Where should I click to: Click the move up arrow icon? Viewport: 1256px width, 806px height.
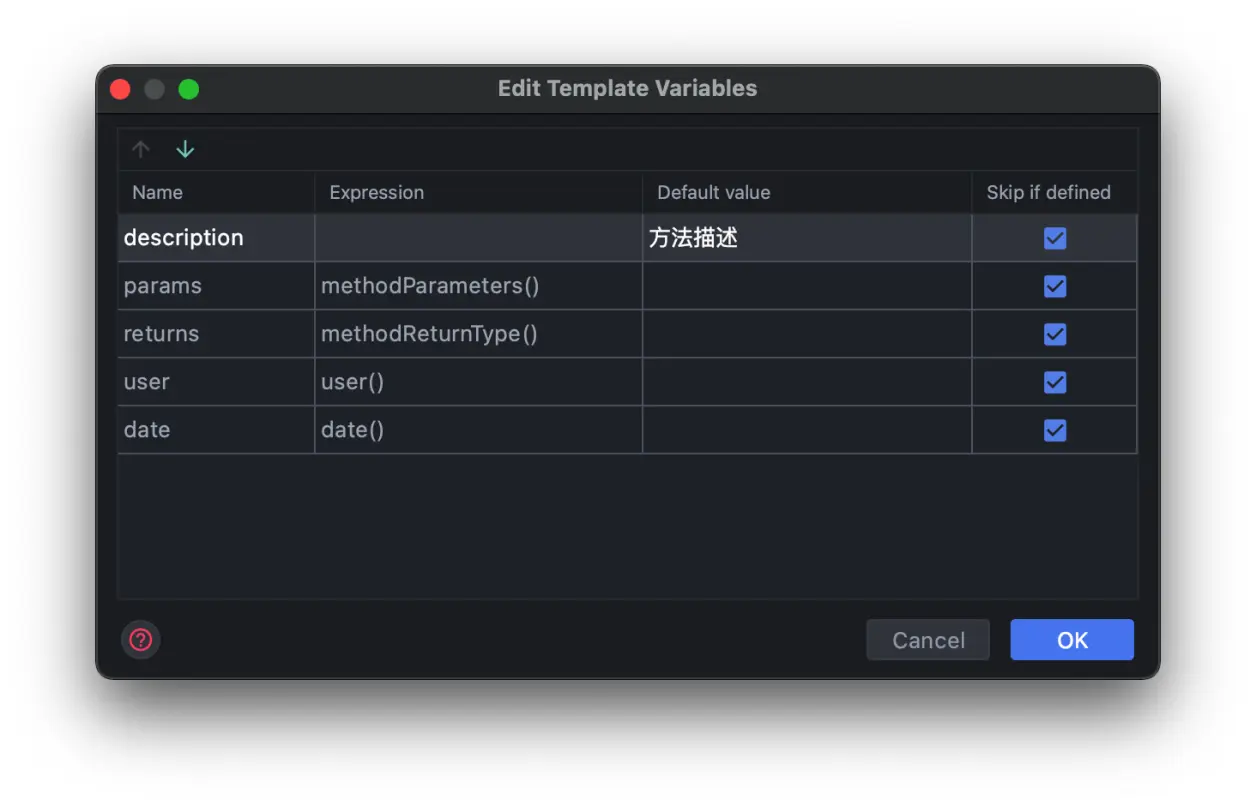(x=141, y=149)
